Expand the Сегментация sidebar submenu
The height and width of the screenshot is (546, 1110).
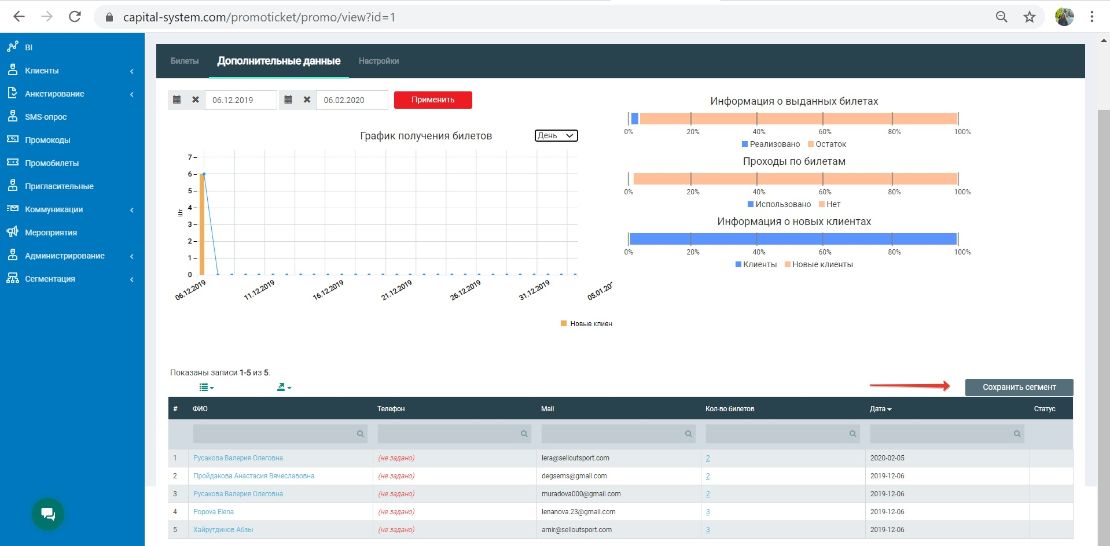pos(131,279)
